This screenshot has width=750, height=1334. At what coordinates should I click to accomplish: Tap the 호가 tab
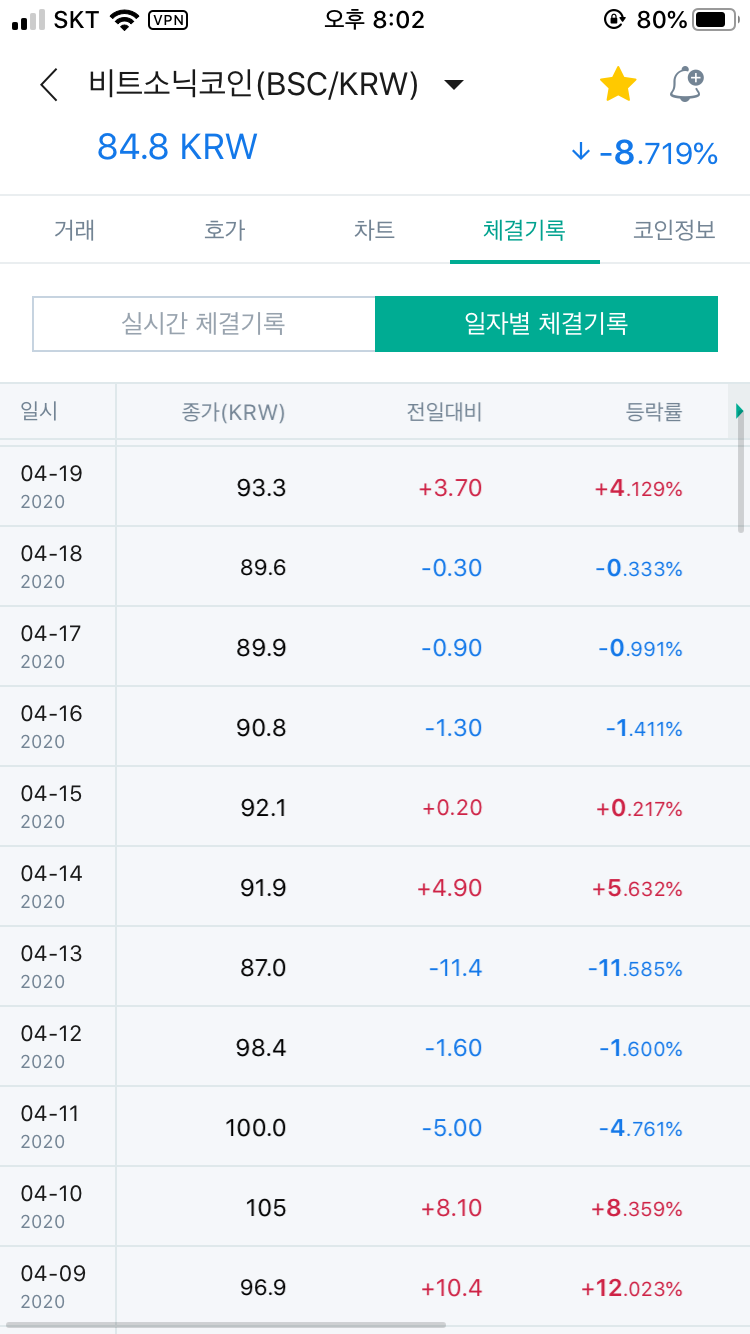(x=223, y=229)
